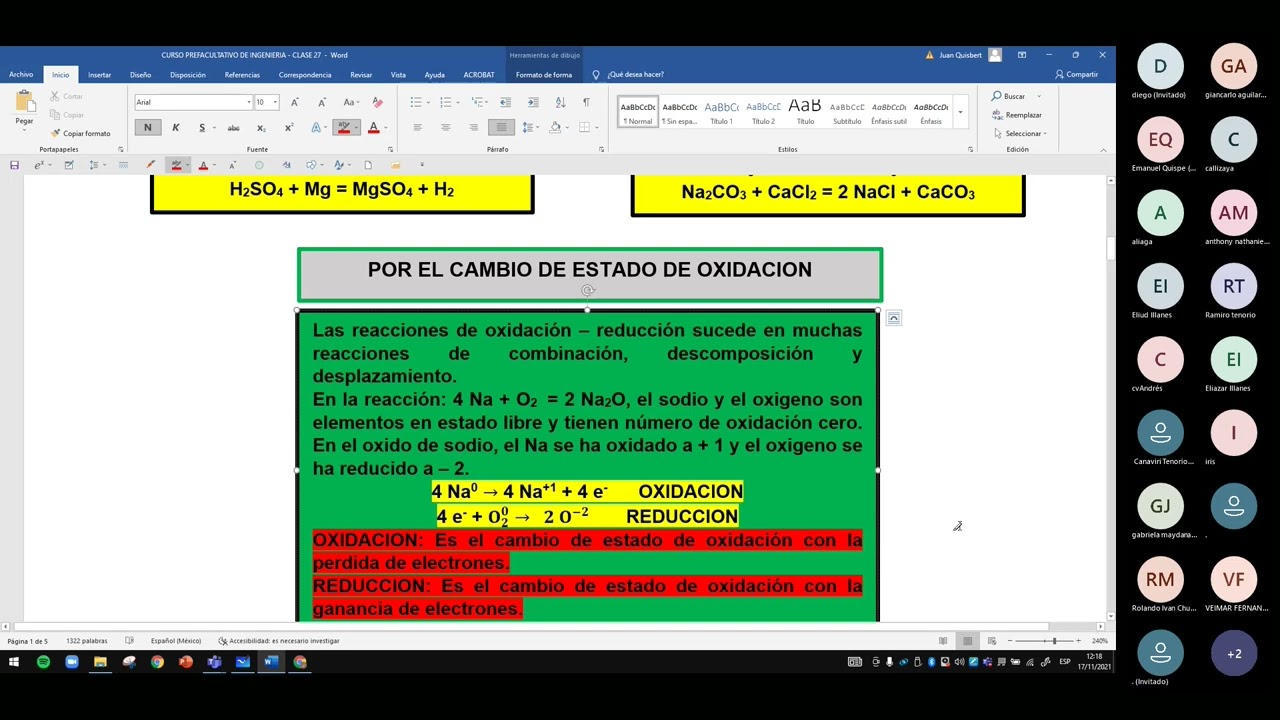The height and width of the screenshot is (720, 1280).
Task: Click the Buscar magnifier search command
Action: click(x=1009, y=96)
